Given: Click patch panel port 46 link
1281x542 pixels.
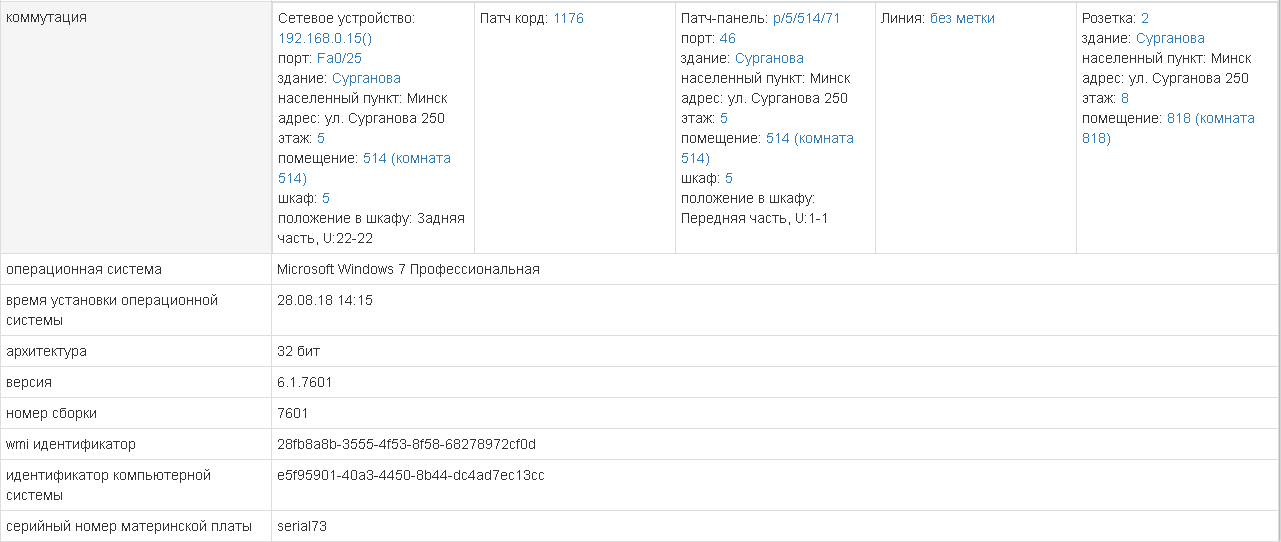Looking at the screenshot, I should tap(727, 38).
